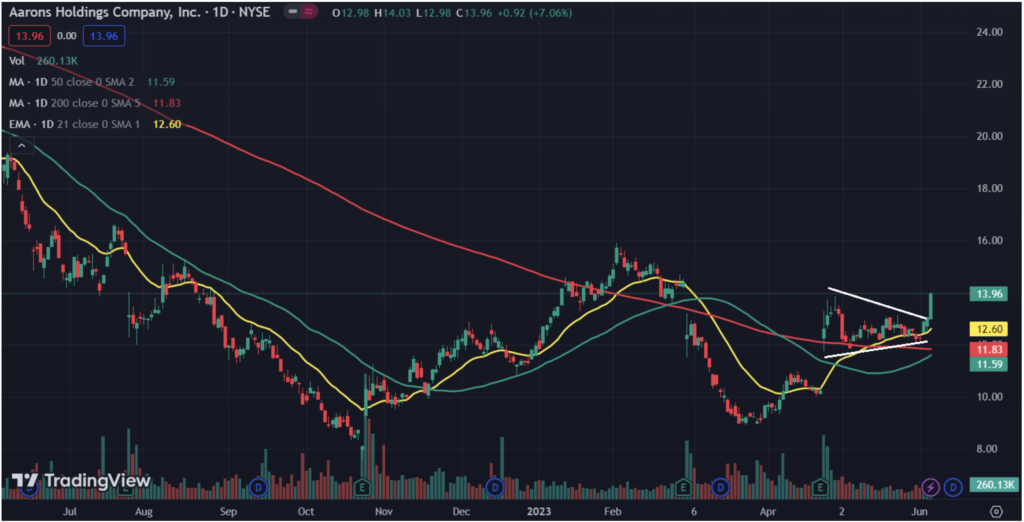Open the earnings E marker before Nov
The width and height of the screenshot is (1024, 522).
pos(361,487)
